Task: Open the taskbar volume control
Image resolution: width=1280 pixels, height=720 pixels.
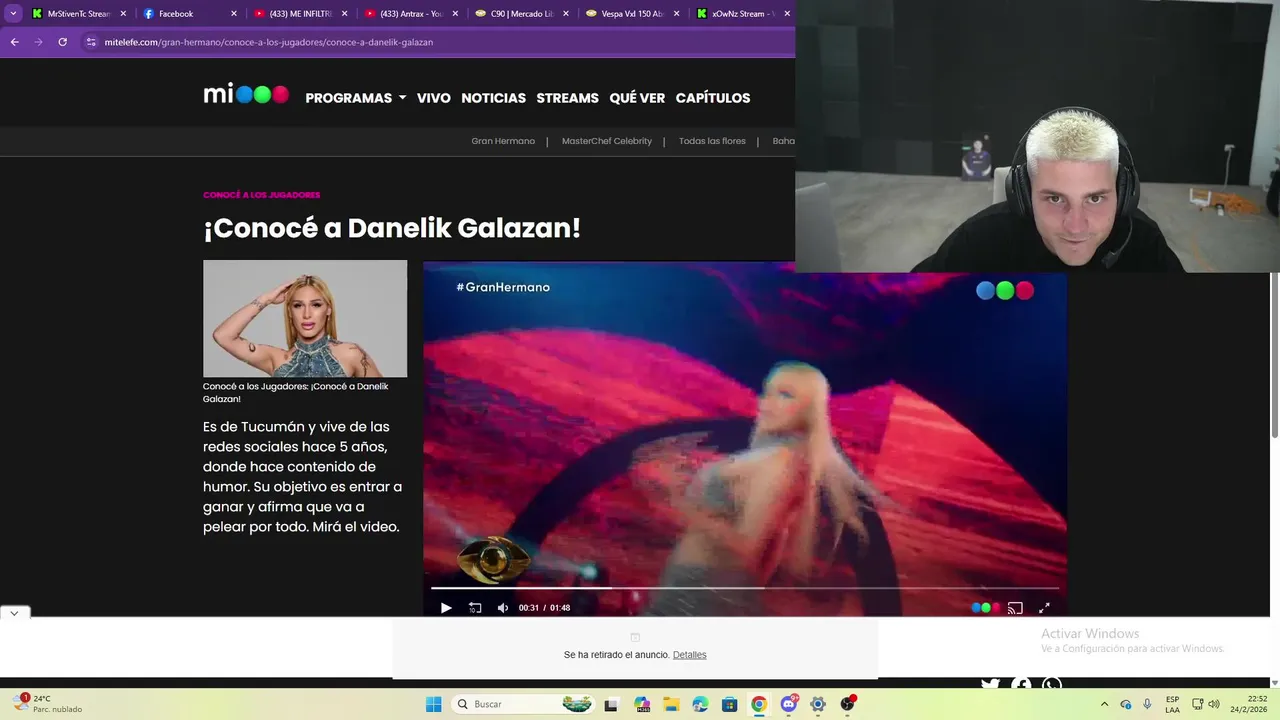Action: (1214, 704)
